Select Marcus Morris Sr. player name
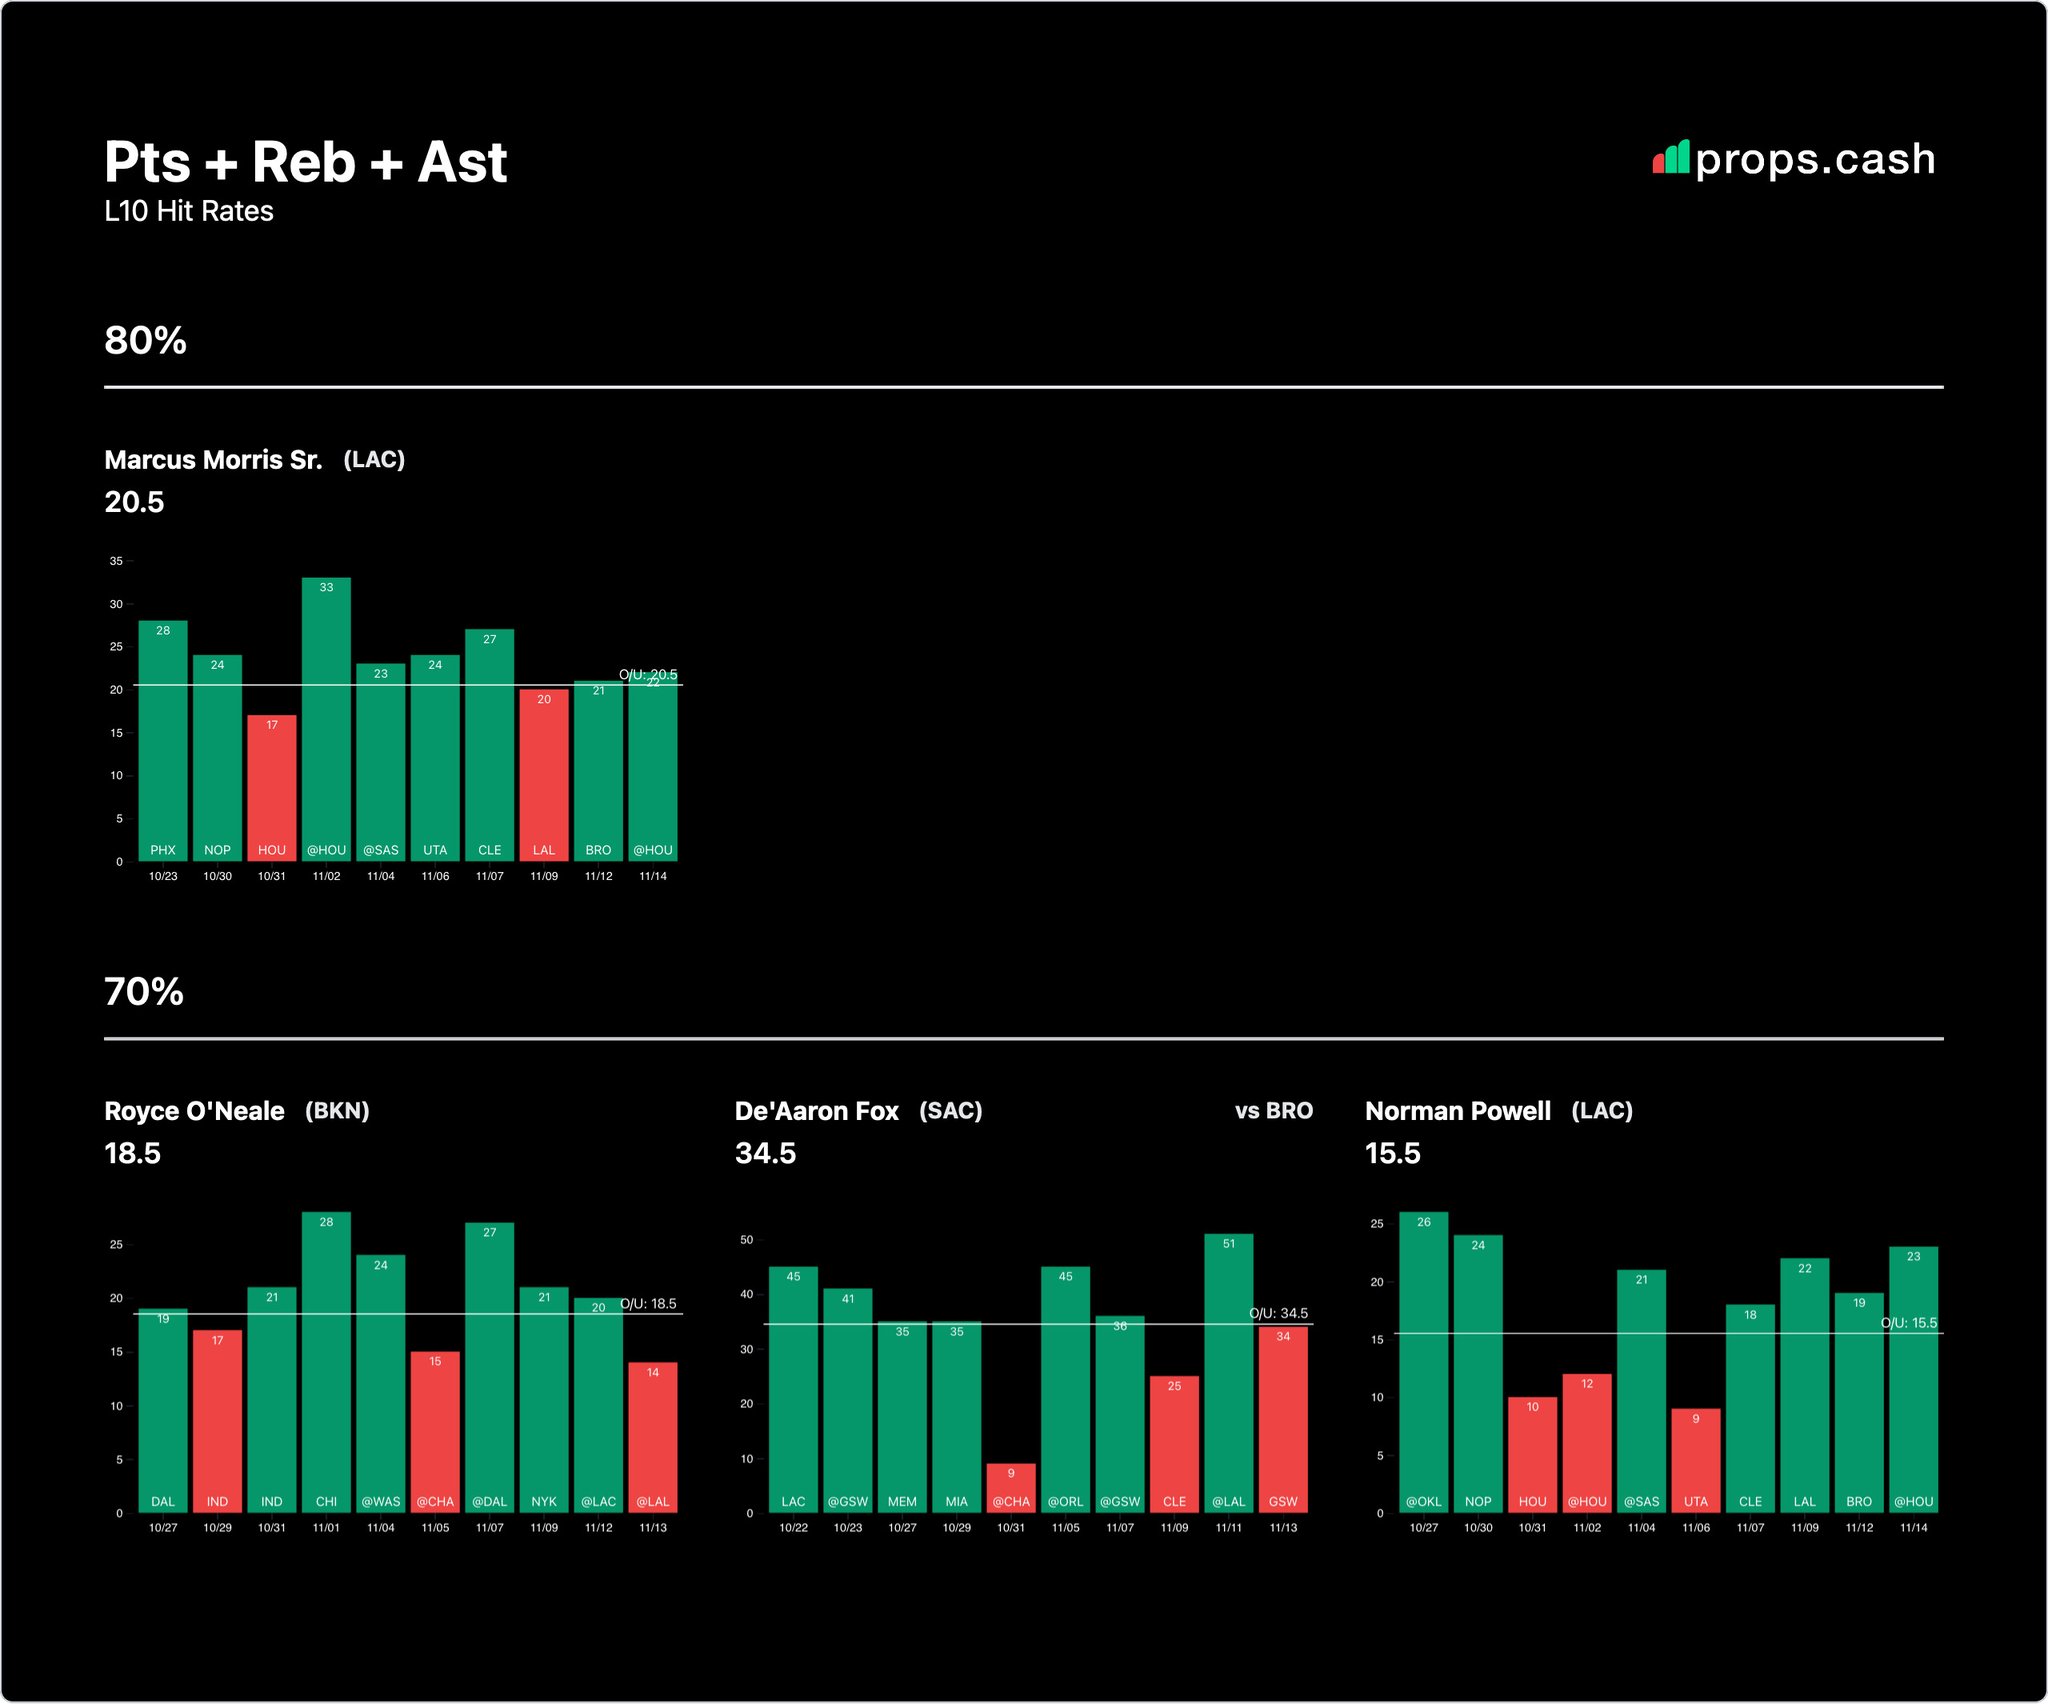 point(213,460)
